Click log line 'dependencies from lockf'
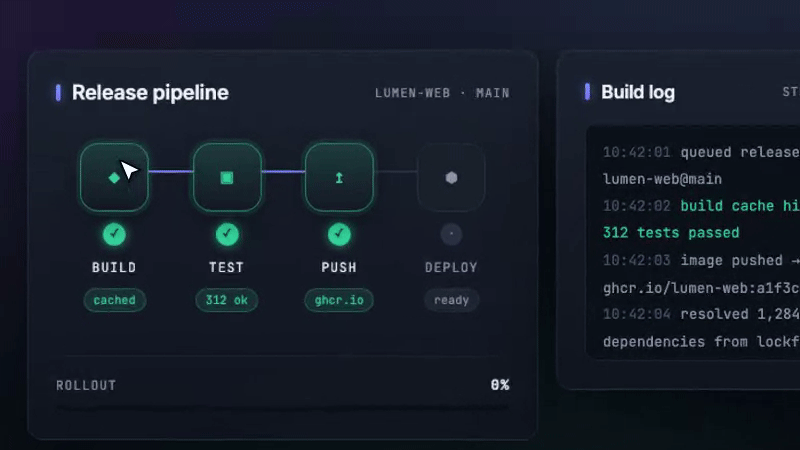This screenshot has width=800, height=450. [x=702, y=341]
